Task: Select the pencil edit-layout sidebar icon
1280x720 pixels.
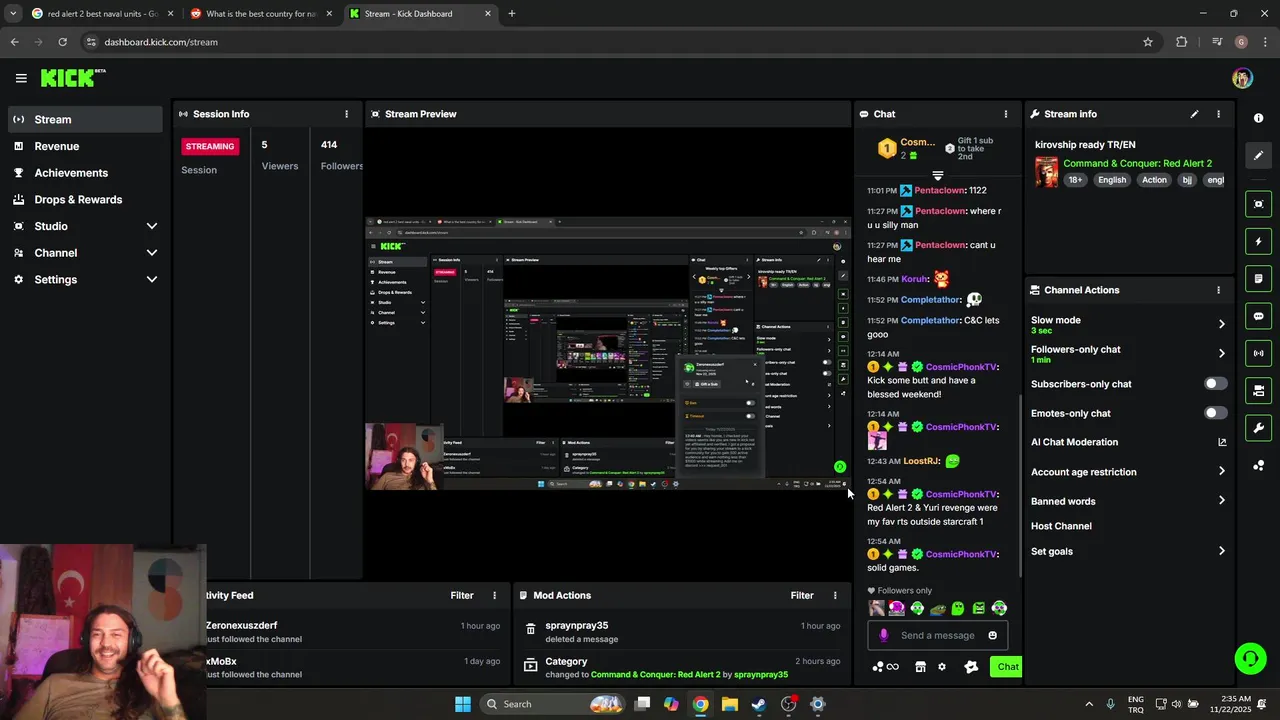Action: tap(1258, 155)
